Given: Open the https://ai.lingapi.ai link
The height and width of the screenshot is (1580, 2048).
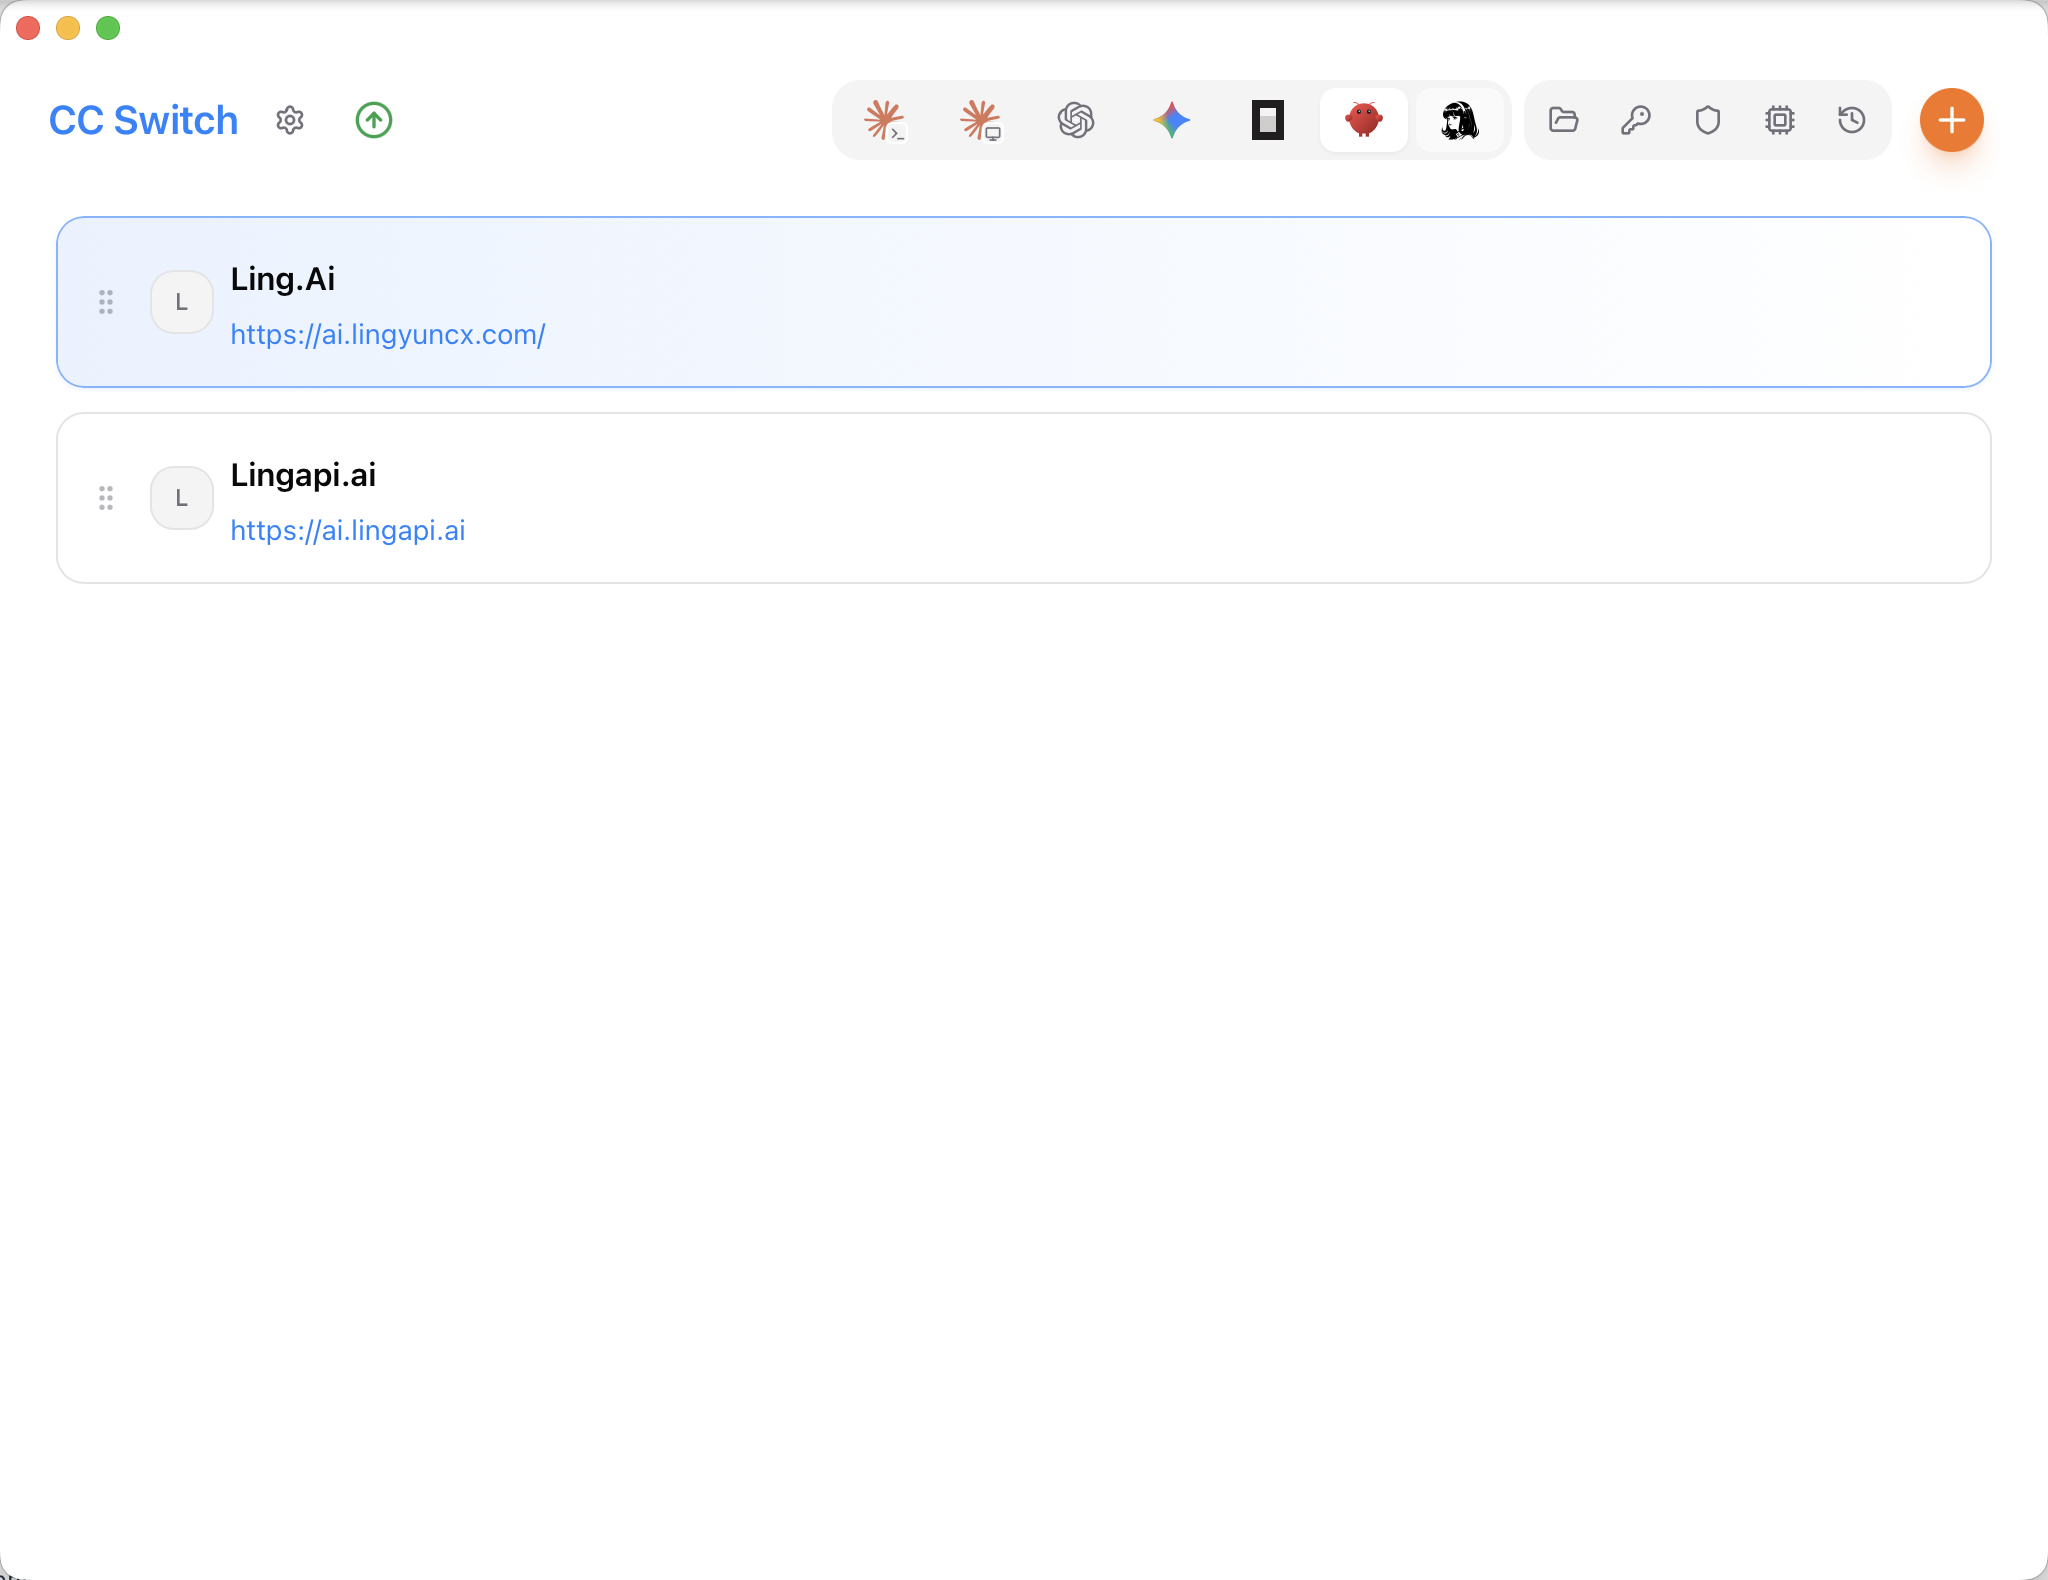Looking at the screenshot, I should click(348, 530).
